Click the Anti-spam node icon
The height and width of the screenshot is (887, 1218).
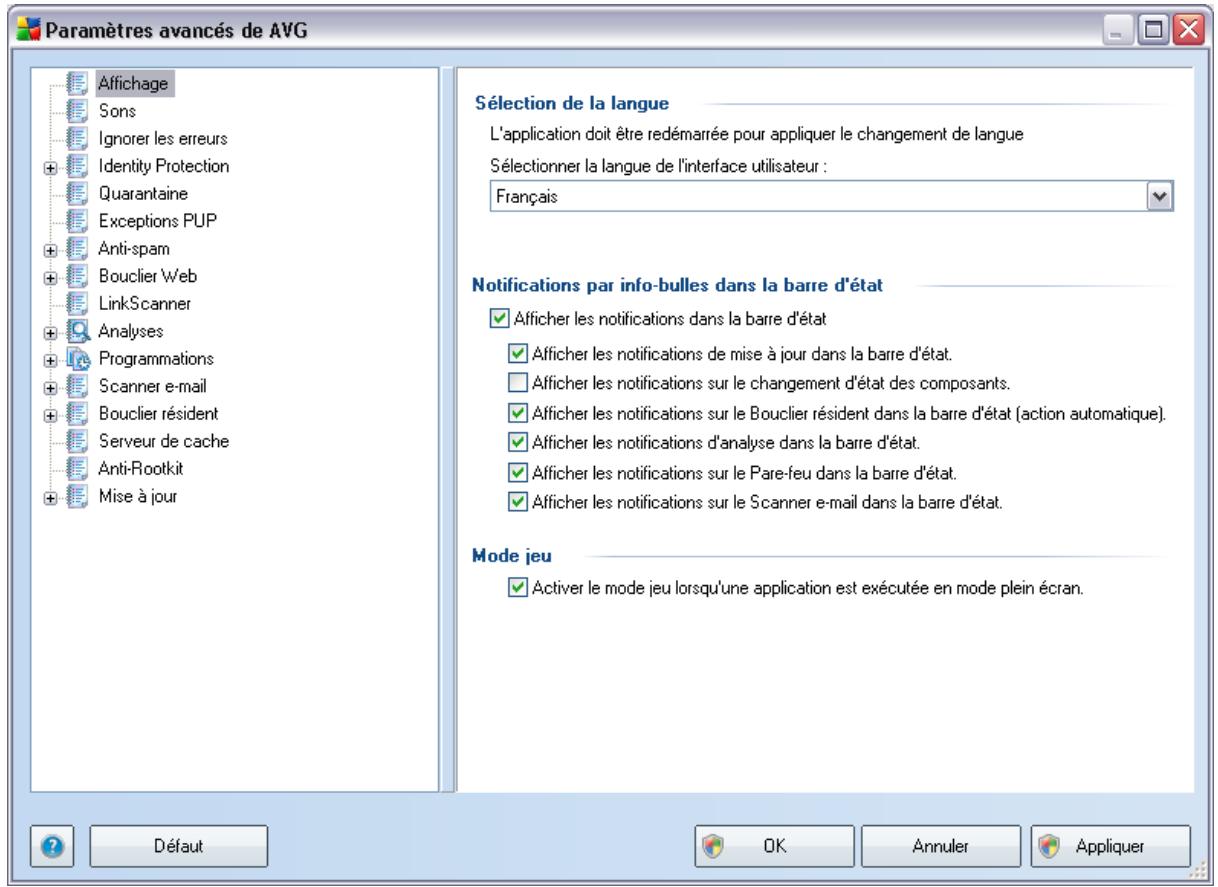(77, 247)
